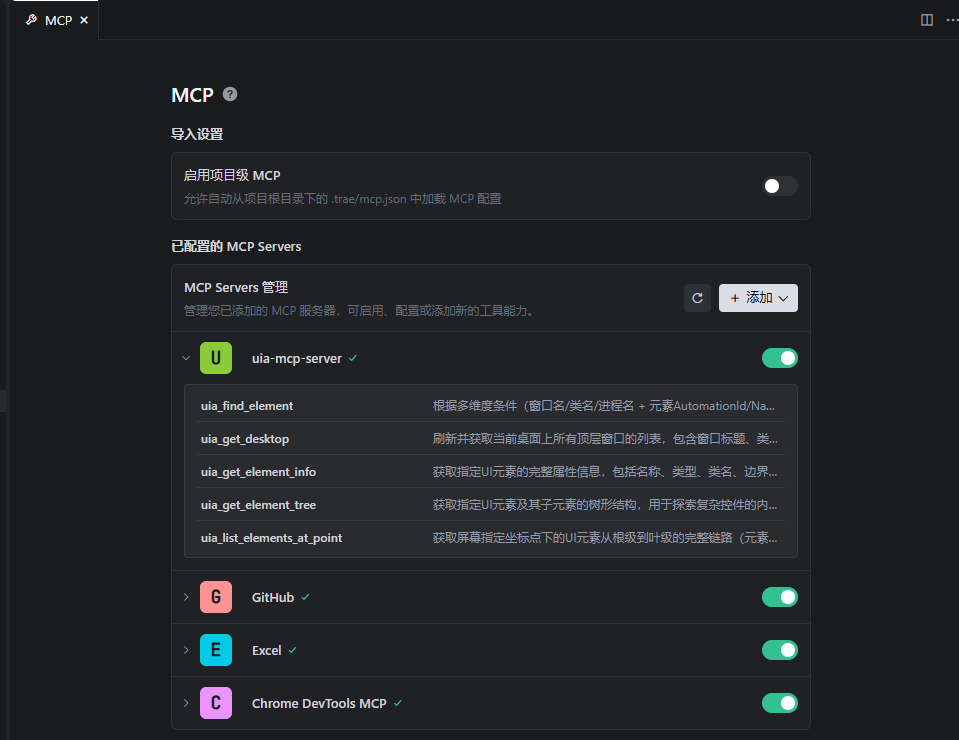
Task: Click the uia_list_elements_at_point tool row
Action: pyautogui.click(x=491, y=538)
